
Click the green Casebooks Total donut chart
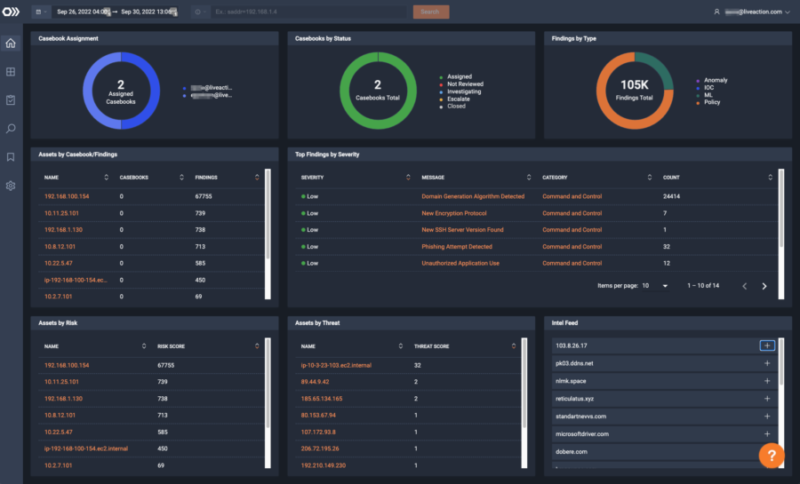click(x=378, y=91)
